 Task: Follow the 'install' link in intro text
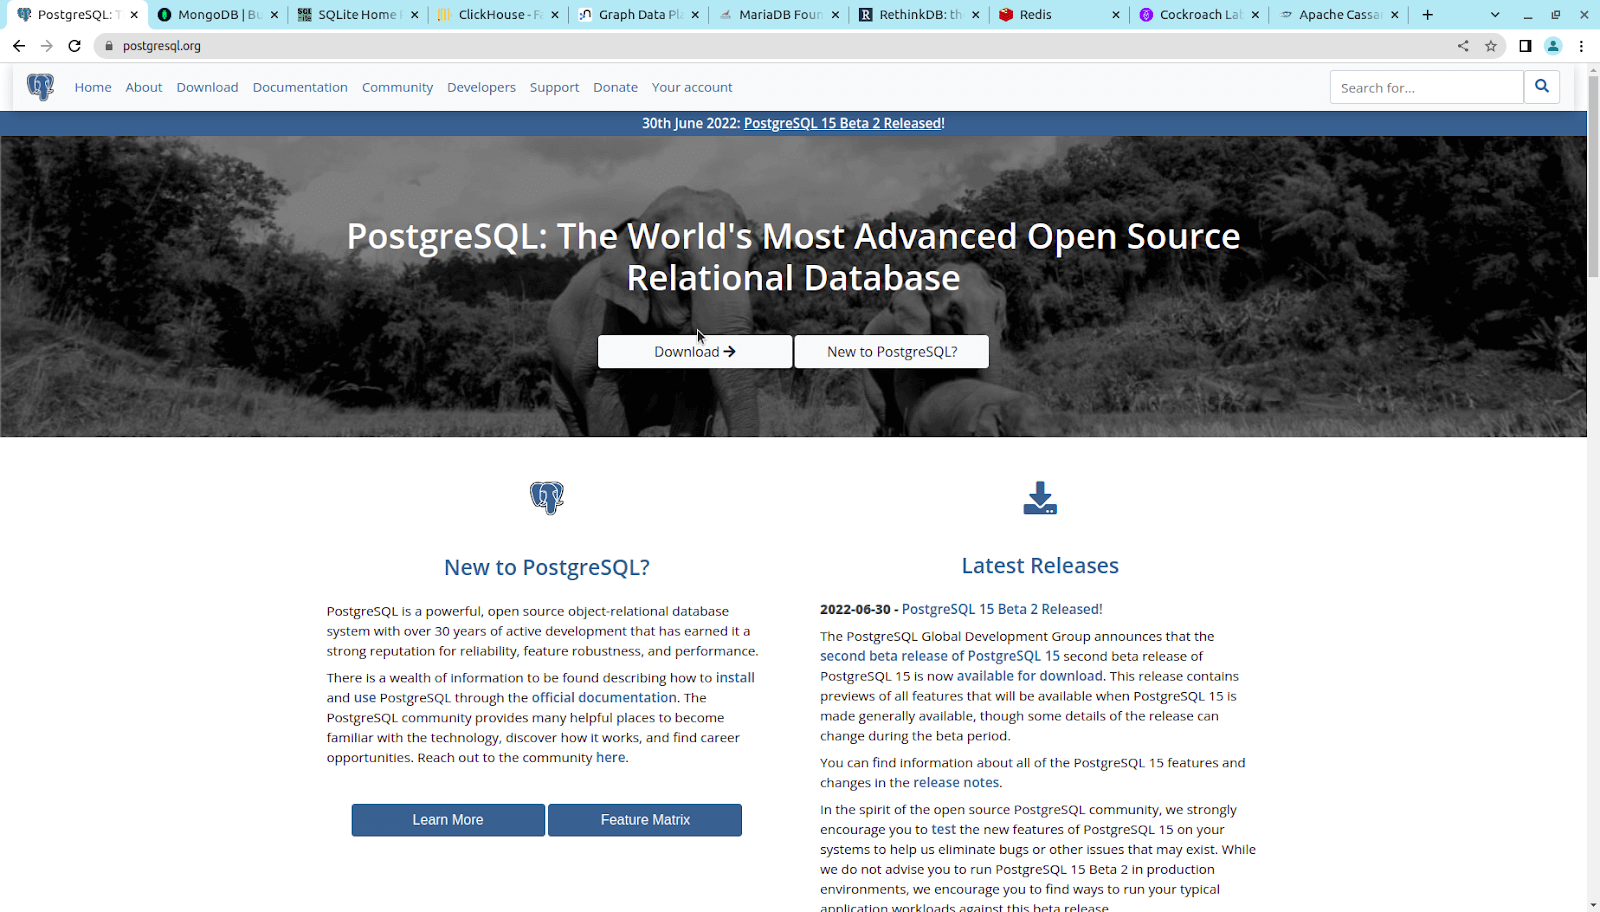(735, 678)
